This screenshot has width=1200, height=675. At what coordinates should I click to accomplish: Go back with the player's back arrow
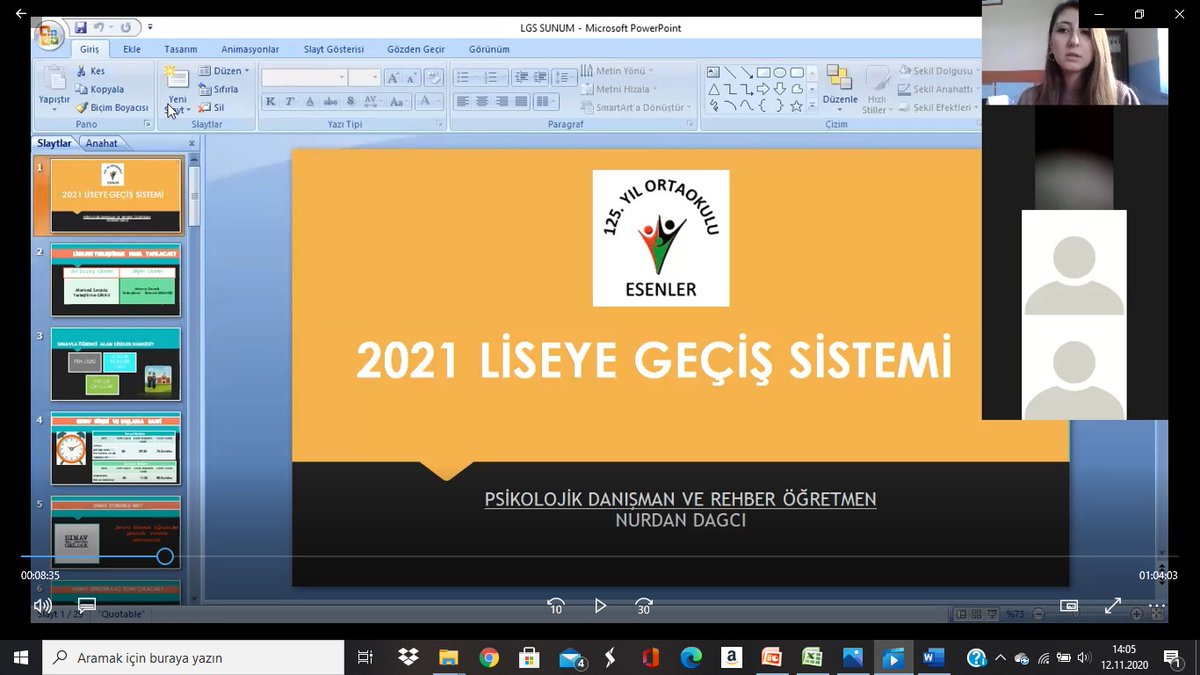[x=21, y=14]
